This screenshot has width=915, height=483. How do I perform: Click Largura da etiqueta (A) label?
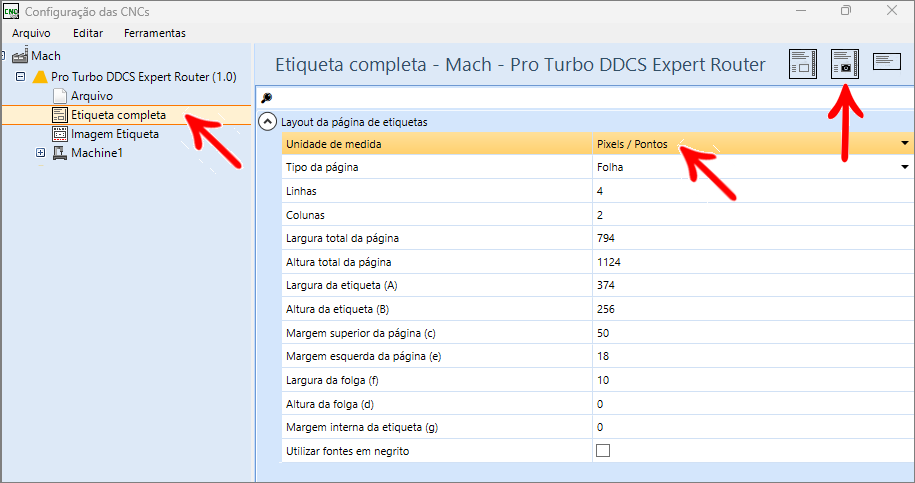tap(341, 285)
